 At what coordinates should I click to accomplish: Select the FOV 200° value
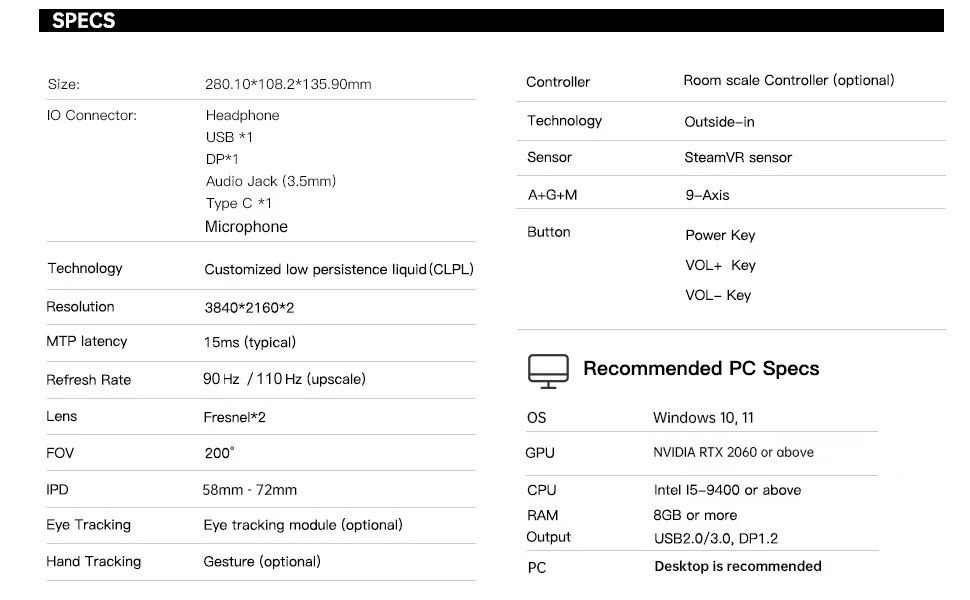(220, 453)
